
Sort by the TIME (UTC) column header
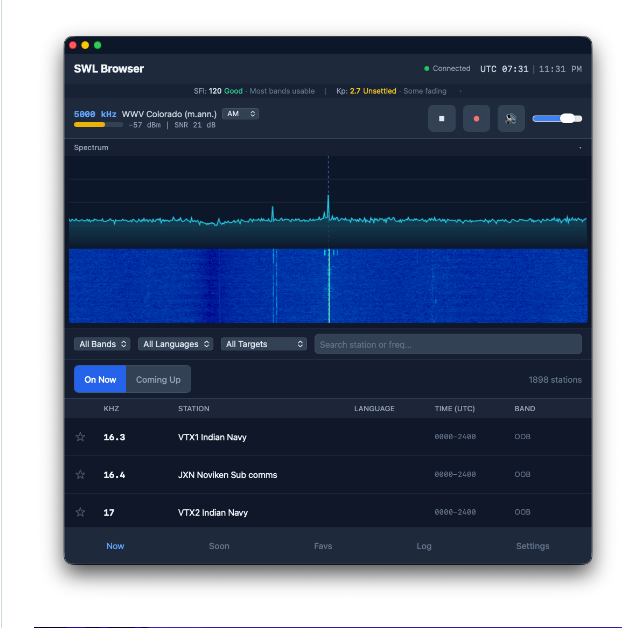tap(455, 409)
